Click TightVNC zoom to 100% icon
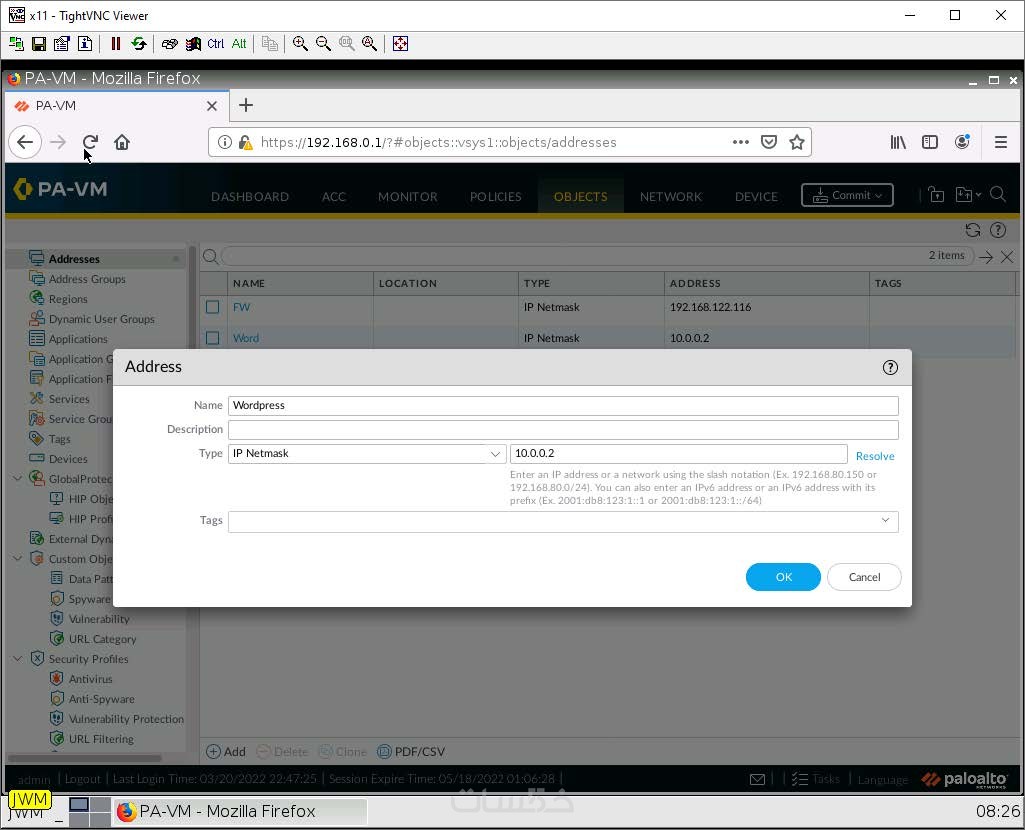The height and width of the screenshot is (830, 1025). click(346, 44)
